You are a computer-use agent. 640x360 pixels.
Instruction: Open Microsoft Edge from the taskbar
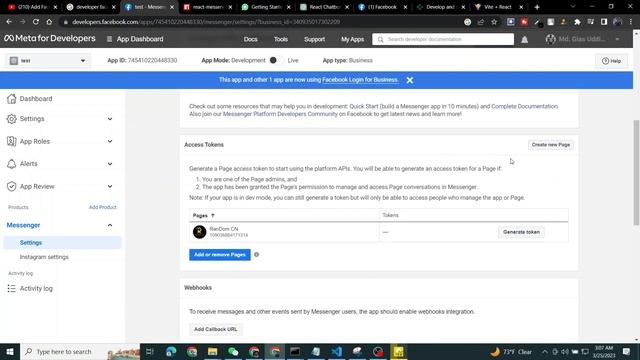(171, 351)
